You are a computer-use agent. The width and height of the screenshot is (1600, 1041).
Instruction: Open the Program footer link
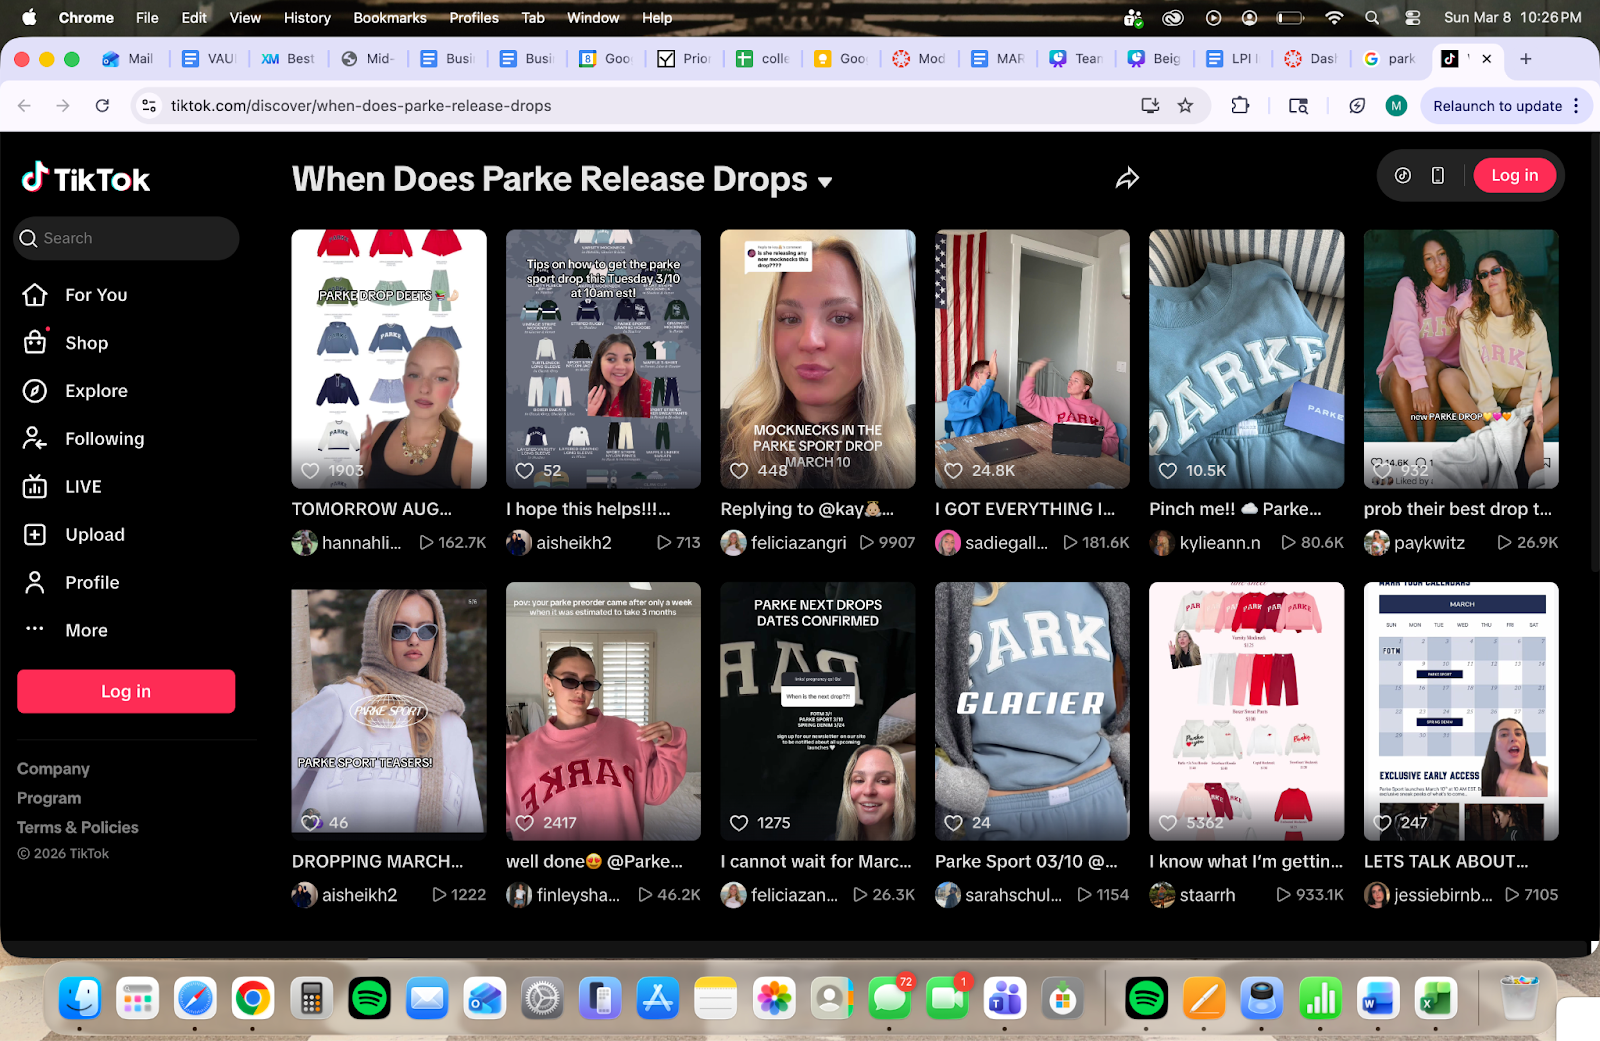pyautogui.click(x=49, y=798)
